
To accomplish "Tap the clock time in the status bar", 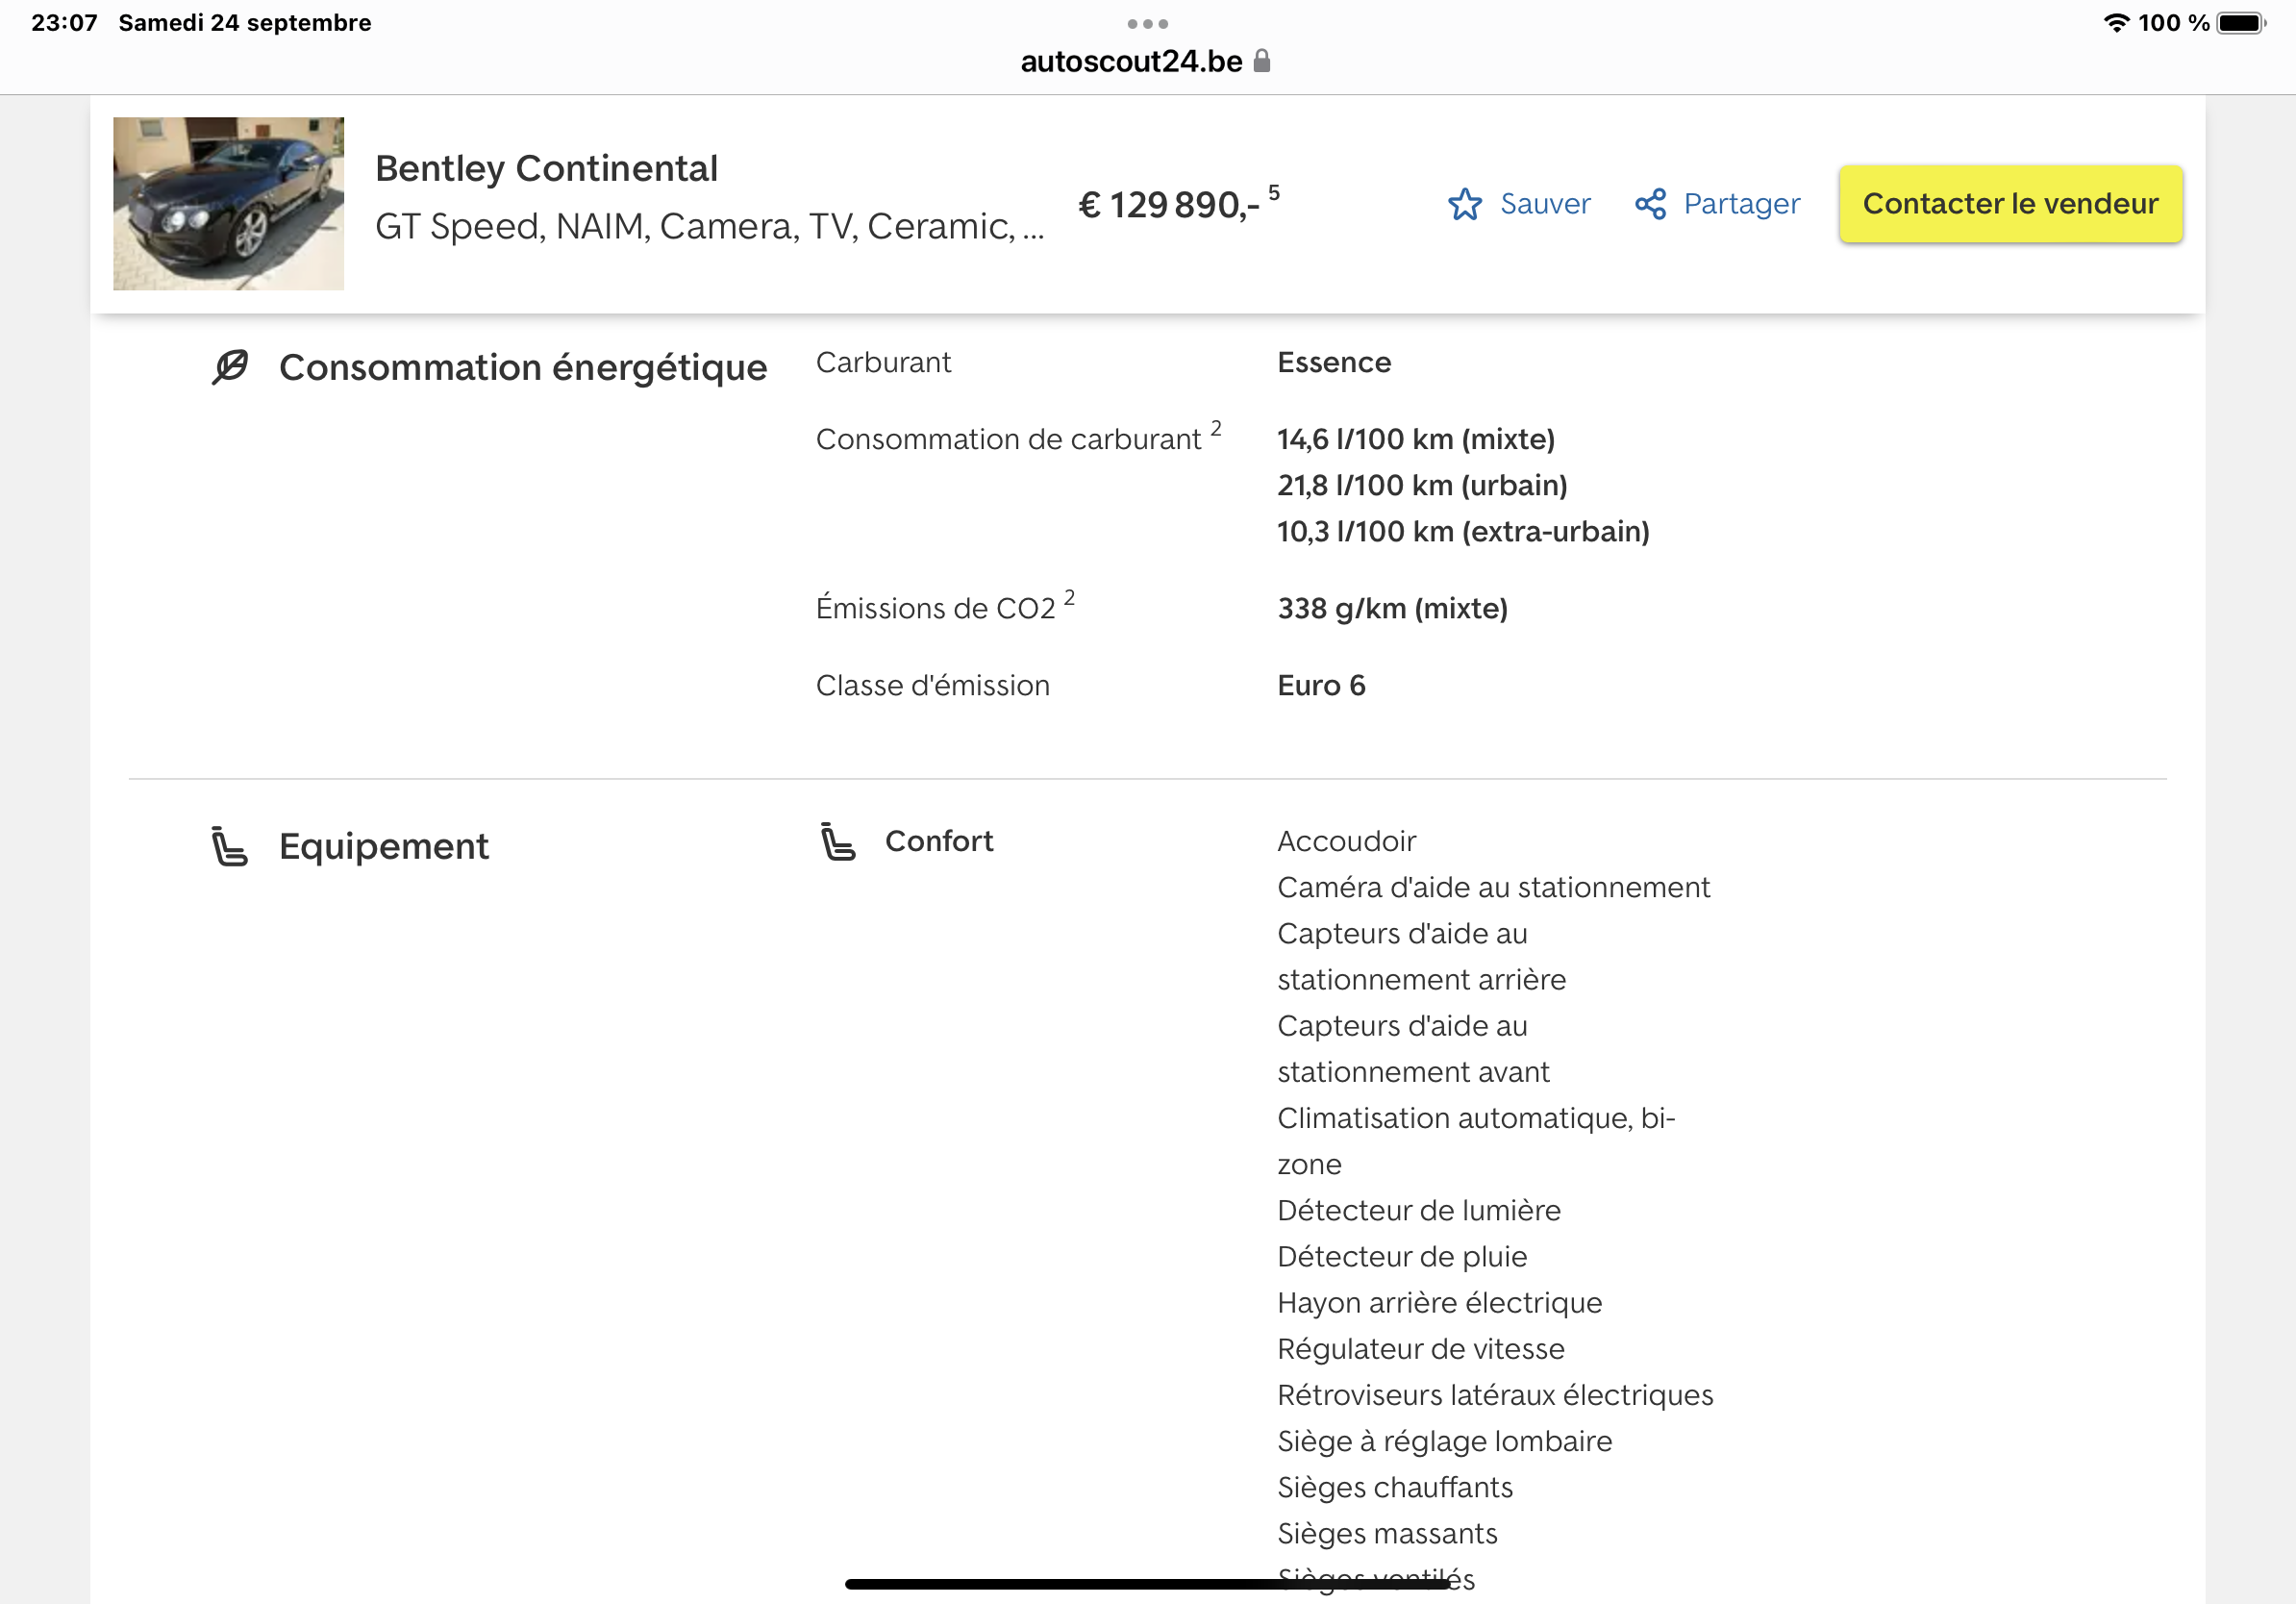I will pyautogui.click(x=64, y=23).
